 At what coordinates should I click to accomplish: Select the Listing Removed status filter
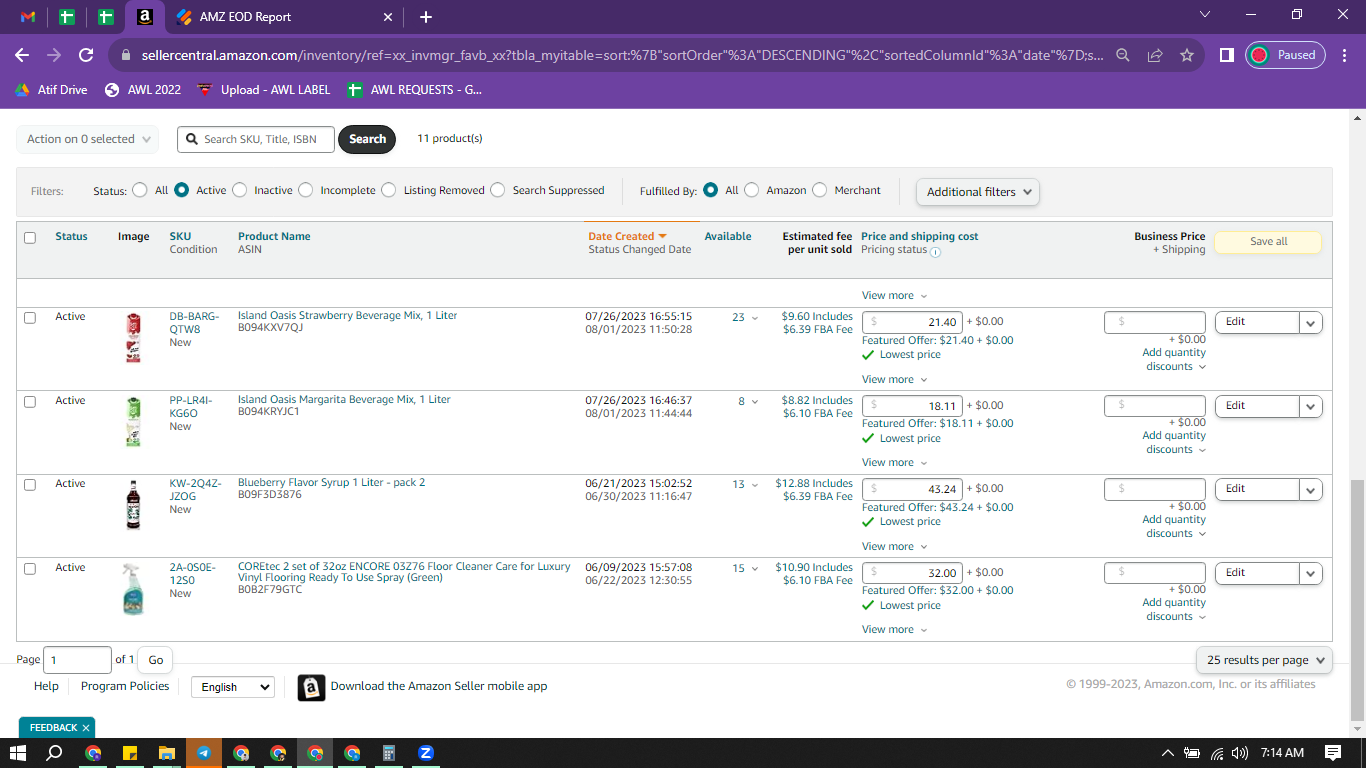(x=388, y=190)
